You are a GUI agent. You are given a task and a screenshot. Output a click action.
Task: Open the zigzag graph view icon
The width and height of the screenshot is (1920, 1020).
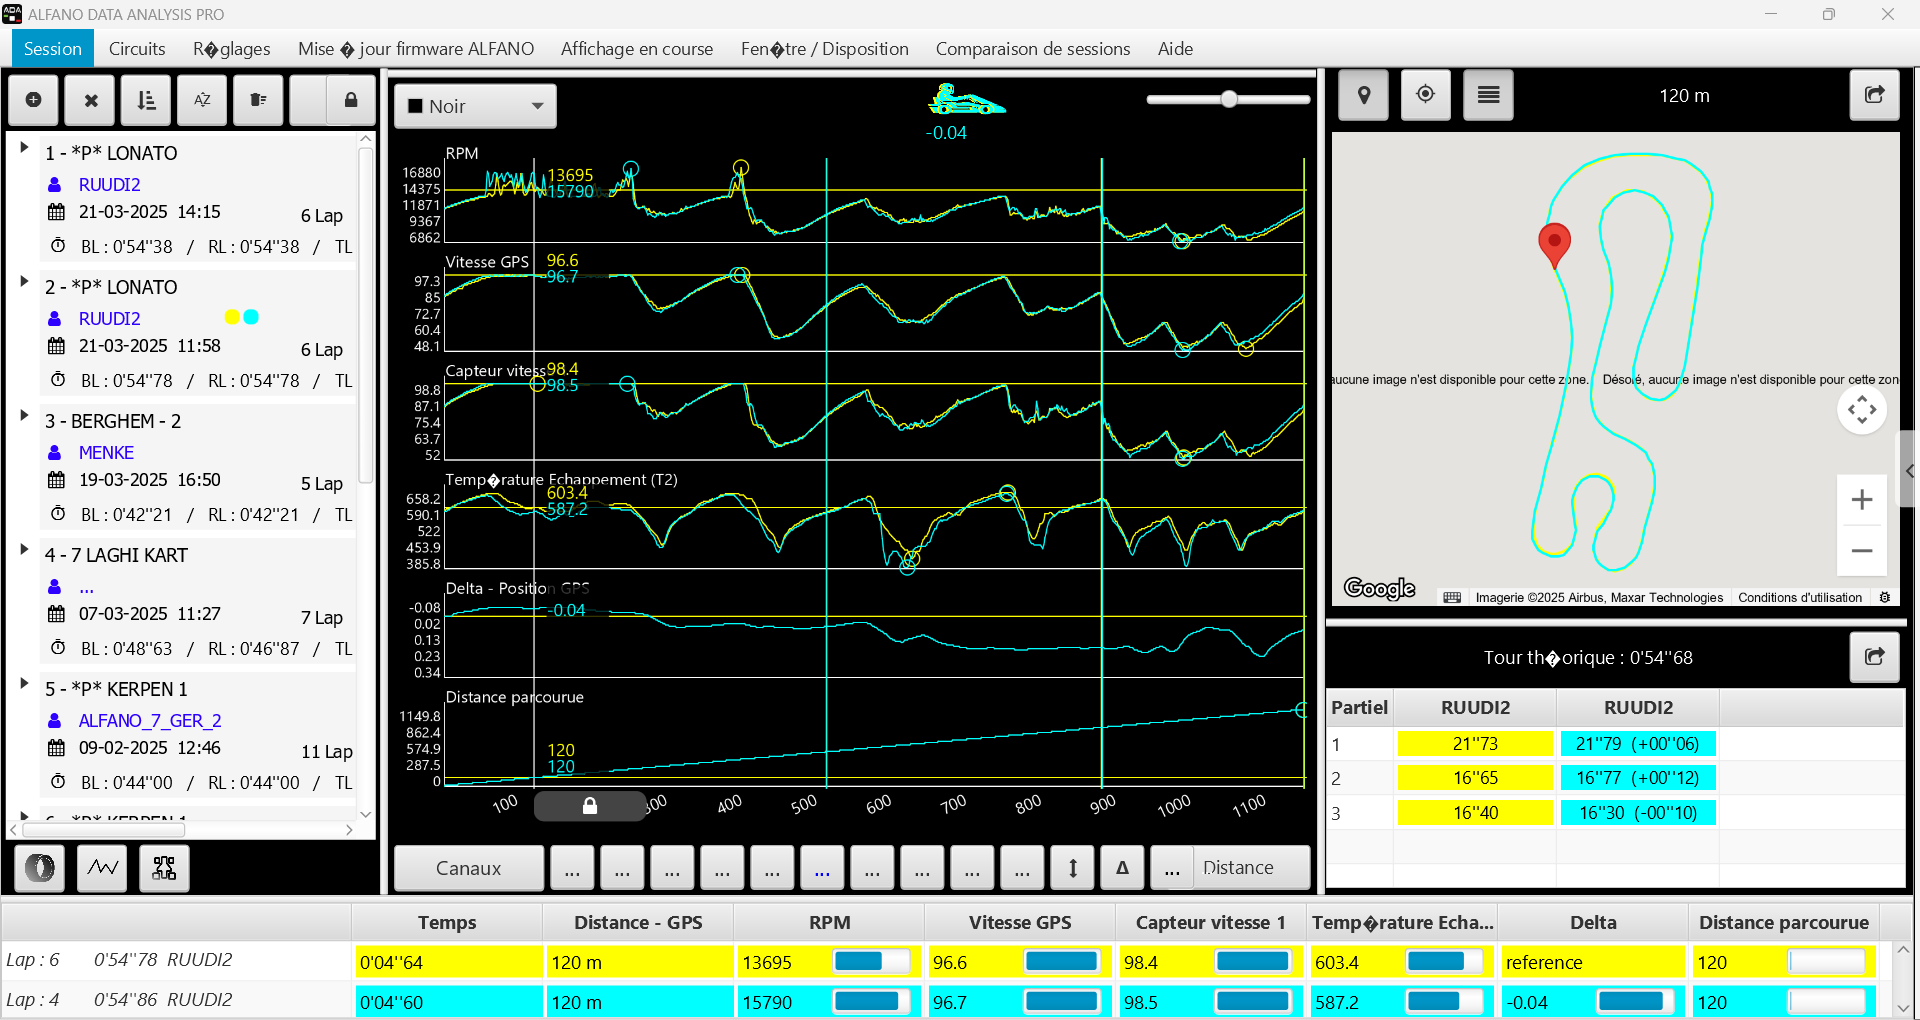(103, 868)
